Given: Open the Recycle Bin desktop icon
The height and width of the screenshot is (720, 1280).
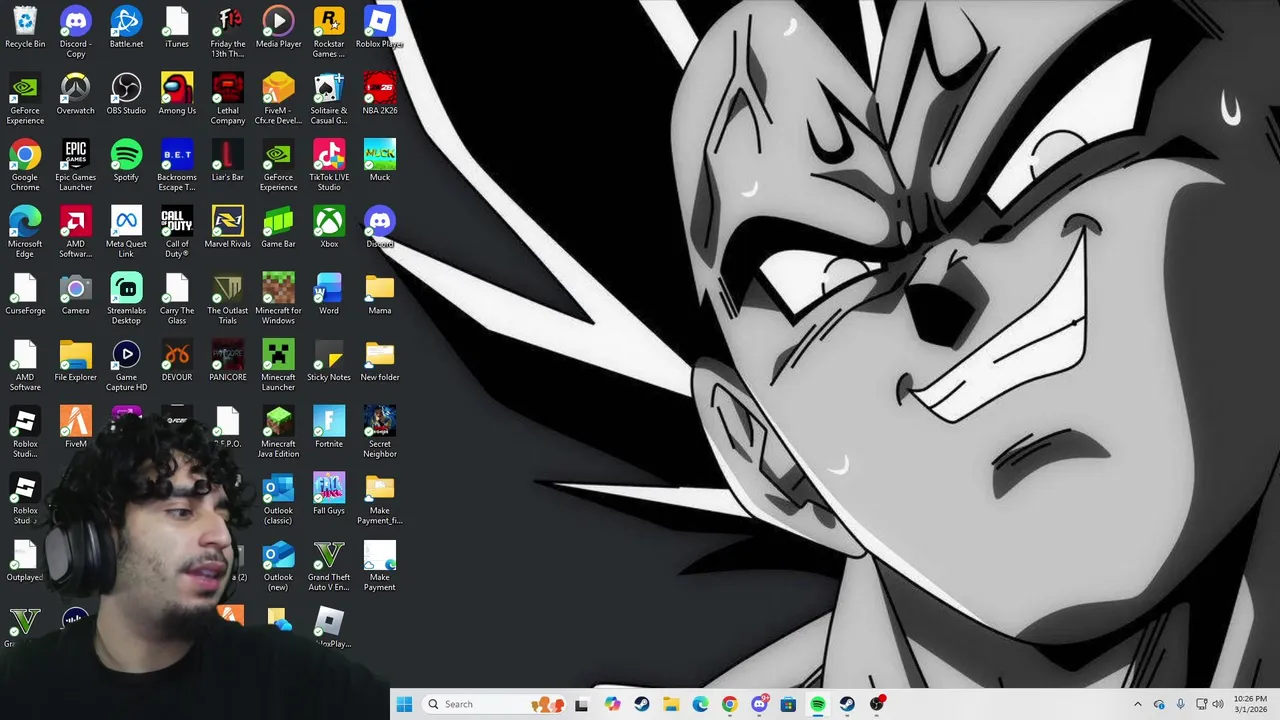Looking at the screenshot, I should (25, 28).
